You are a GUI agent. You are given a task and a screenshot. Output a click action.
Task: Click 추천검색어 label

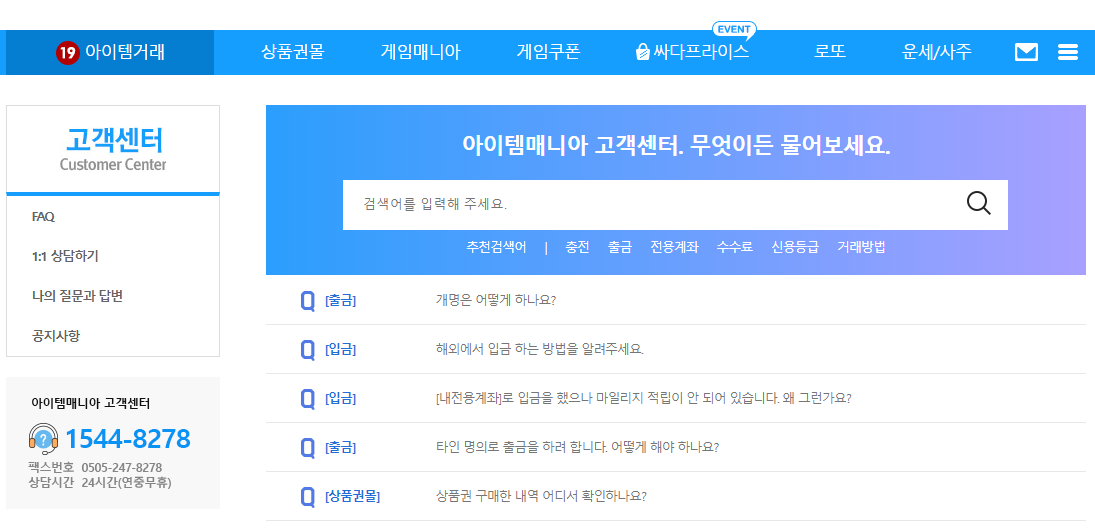coord(497,246)
